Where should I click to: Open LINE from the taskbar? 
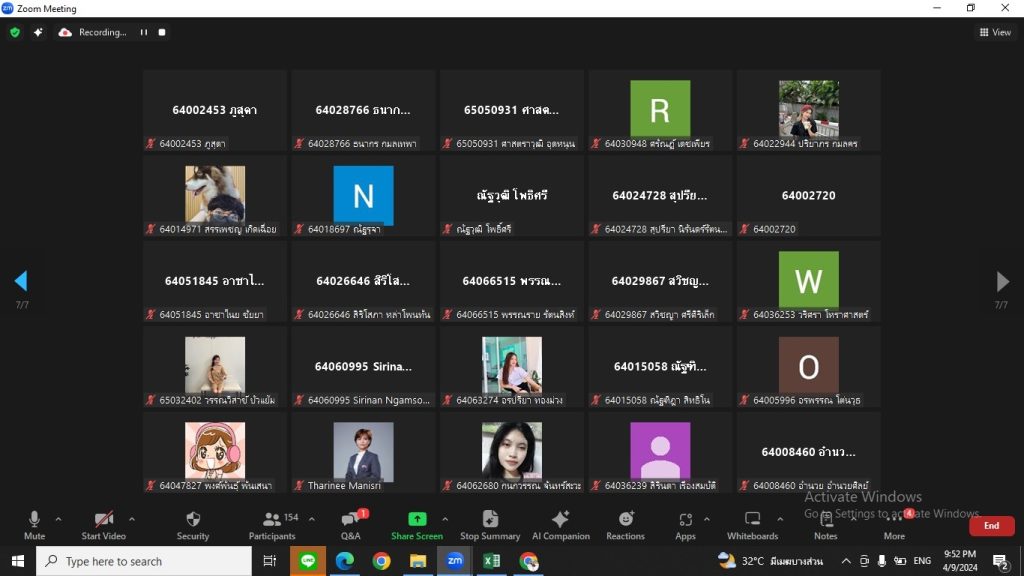click(x=308, y=561)
